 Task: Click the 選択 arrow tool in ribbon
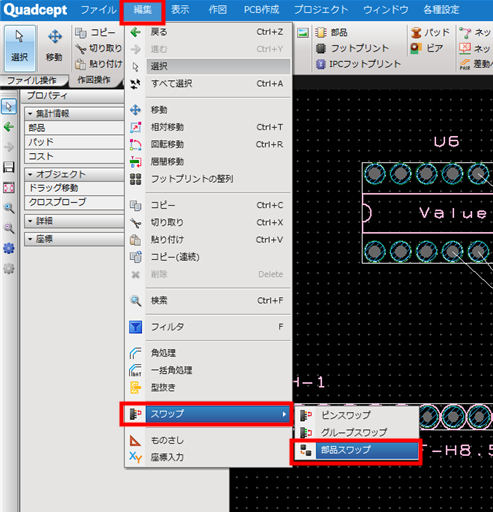pos(20,48)
